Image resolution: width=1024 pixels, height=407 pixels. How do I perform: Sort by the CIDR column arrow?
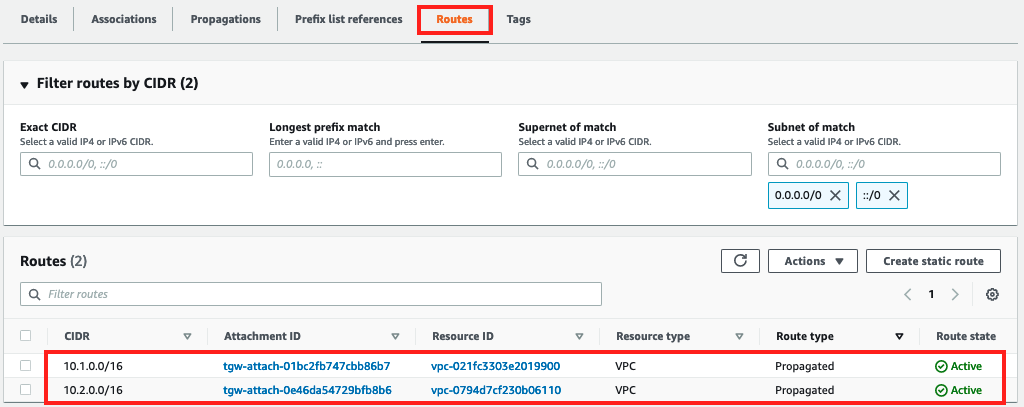coord(187,337)
